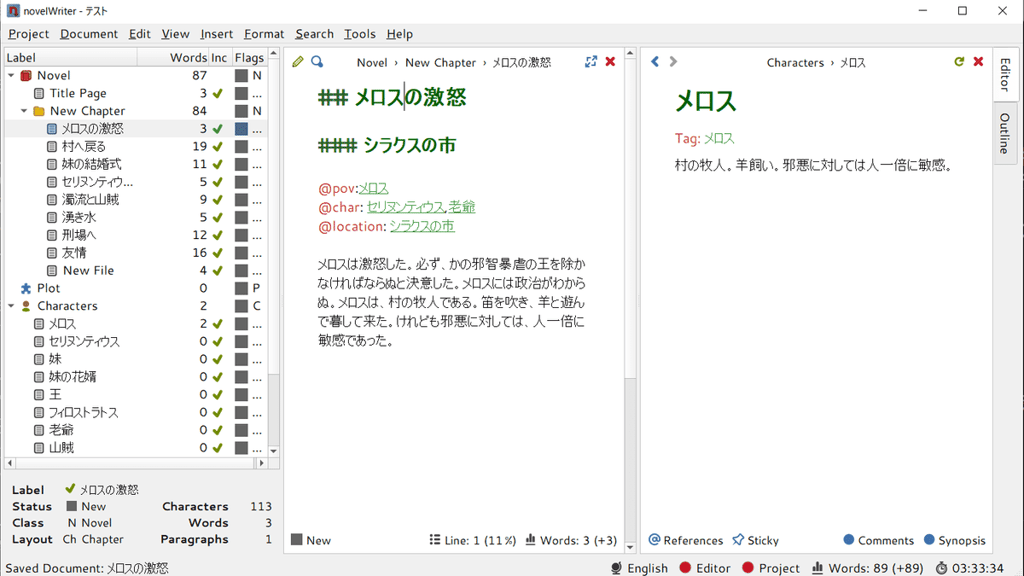Open the Format menu

click(264, 34)
